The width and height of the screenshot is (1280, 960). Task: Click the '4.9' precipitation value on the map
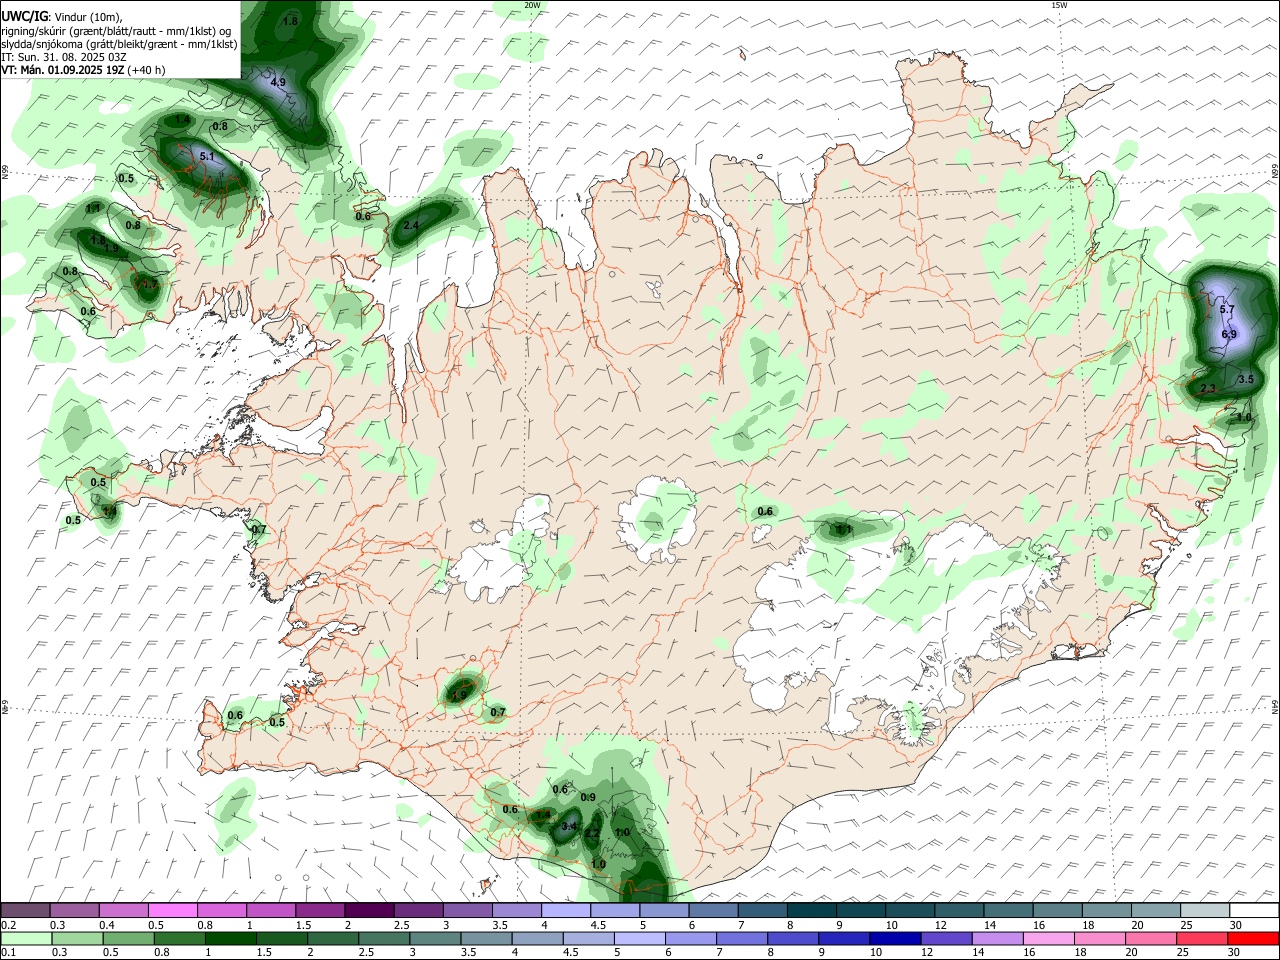pyautogui.click(x=278, y=82)
